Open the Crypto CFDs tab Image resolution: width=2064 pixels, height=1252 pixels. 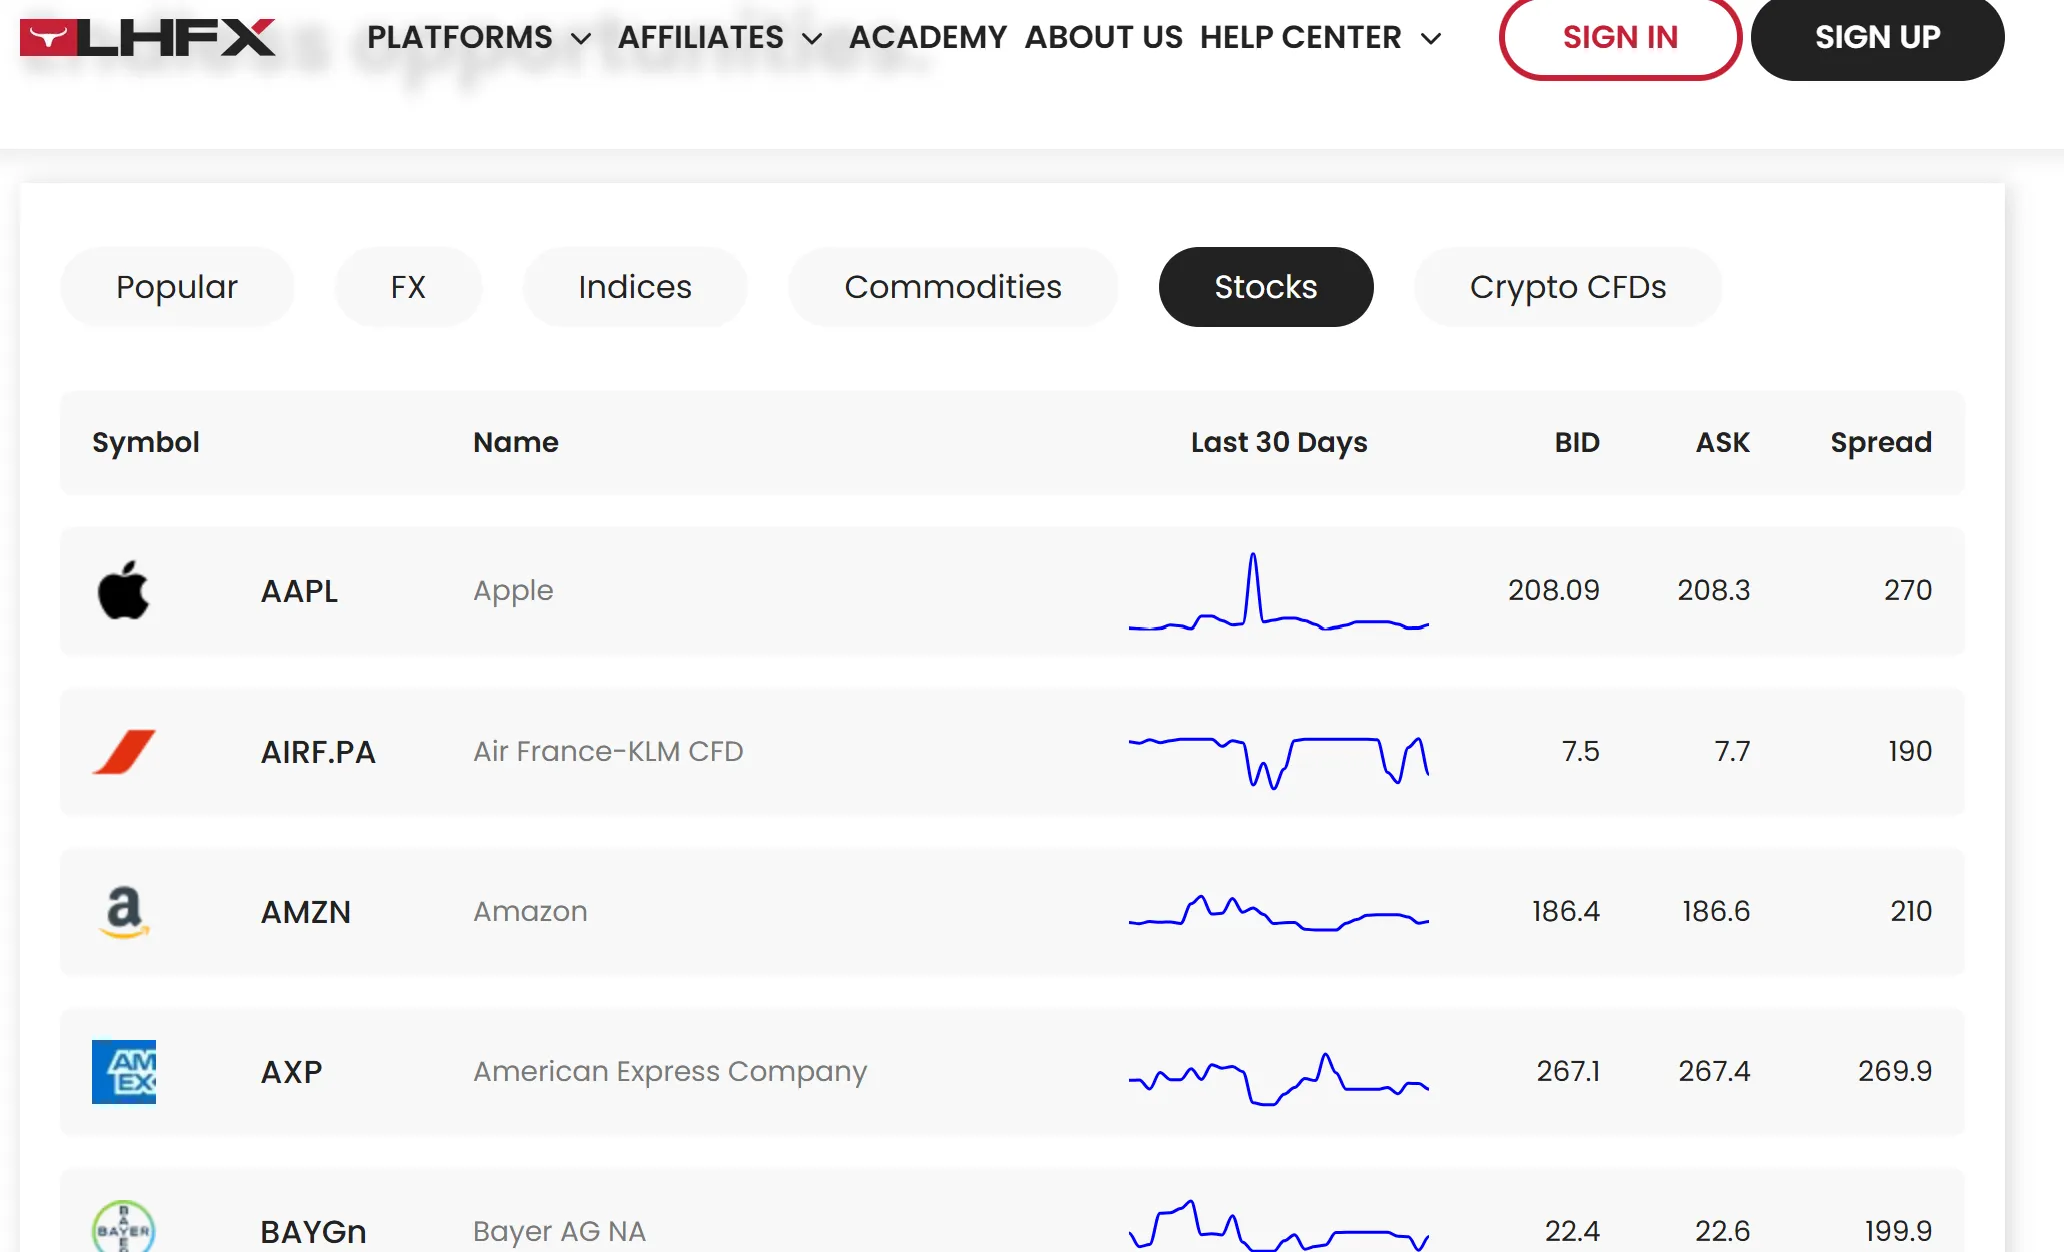point(1568,287)
